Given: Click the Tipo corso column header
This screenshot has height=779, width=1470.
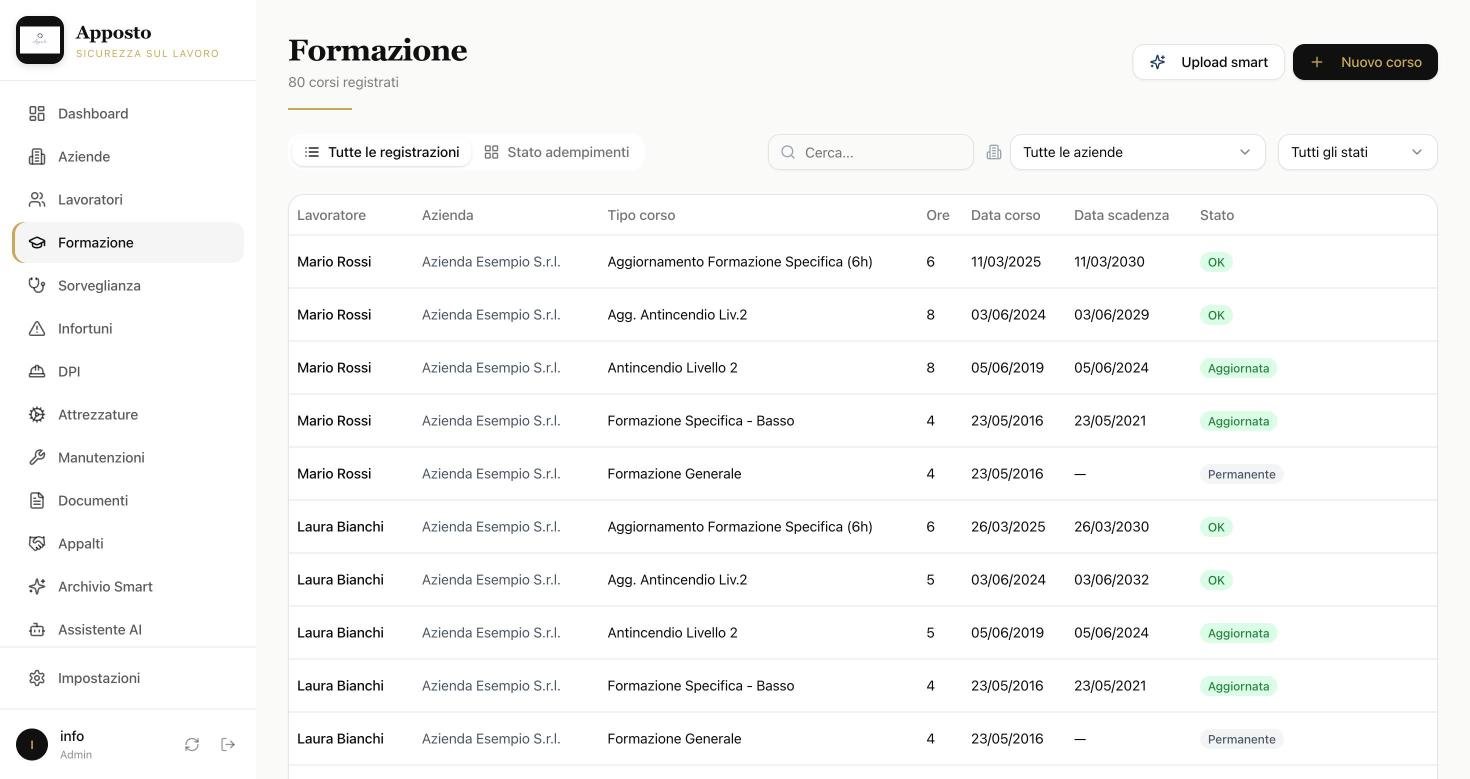Looking at the screenshot, I should point(641,215).
